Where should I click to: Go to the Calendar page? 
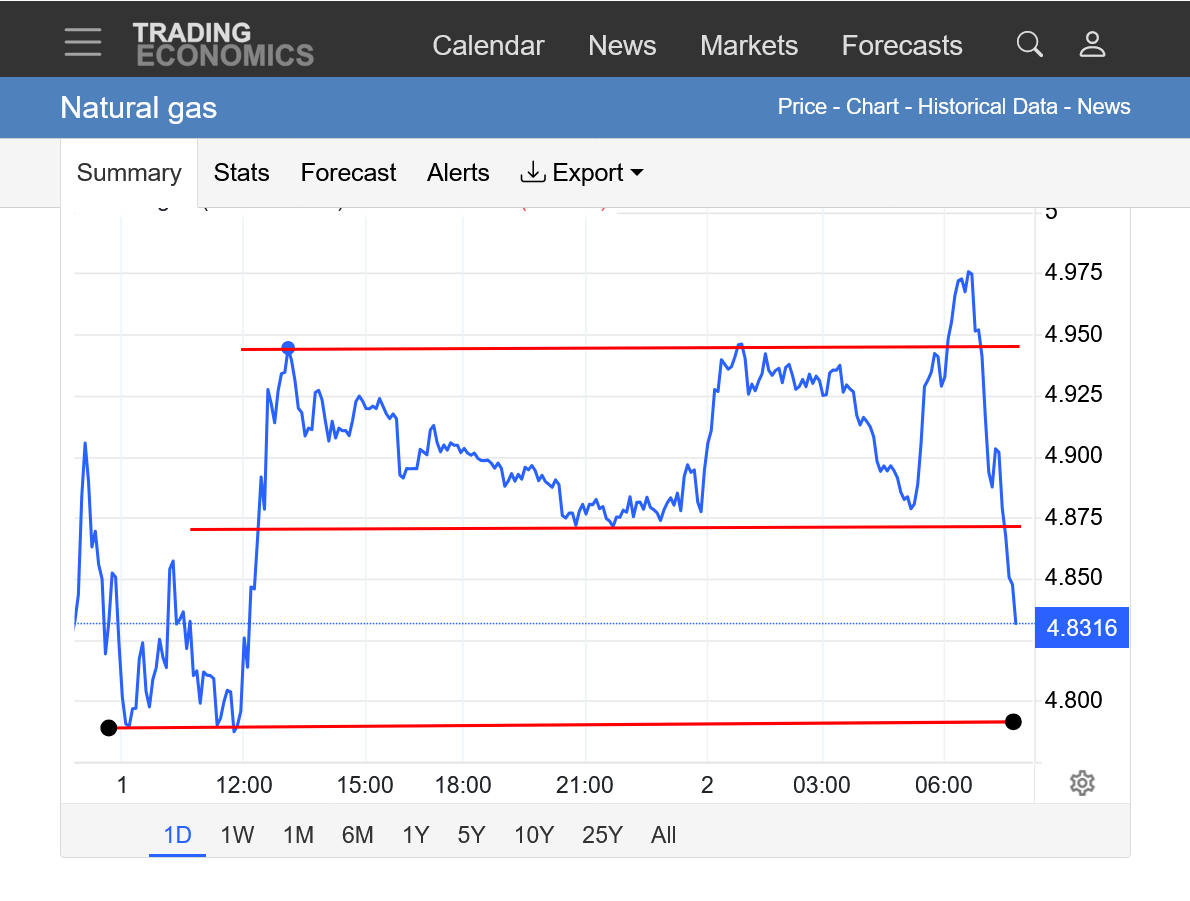pos(488,46)
